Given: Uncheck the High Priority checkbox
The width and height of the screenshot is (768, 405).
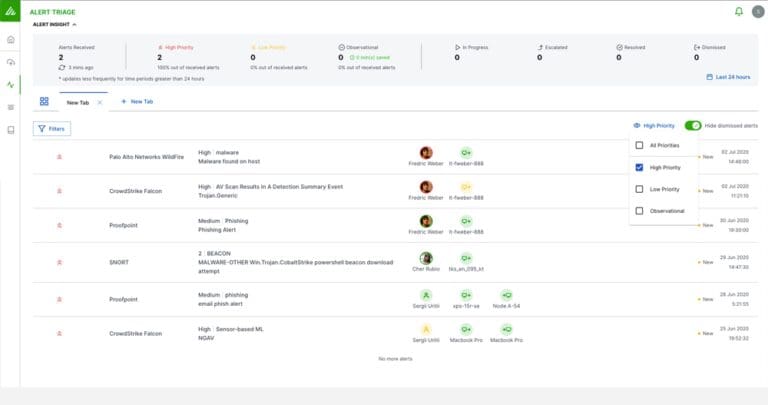Looking at the screenshot, I should coord(639,167).
